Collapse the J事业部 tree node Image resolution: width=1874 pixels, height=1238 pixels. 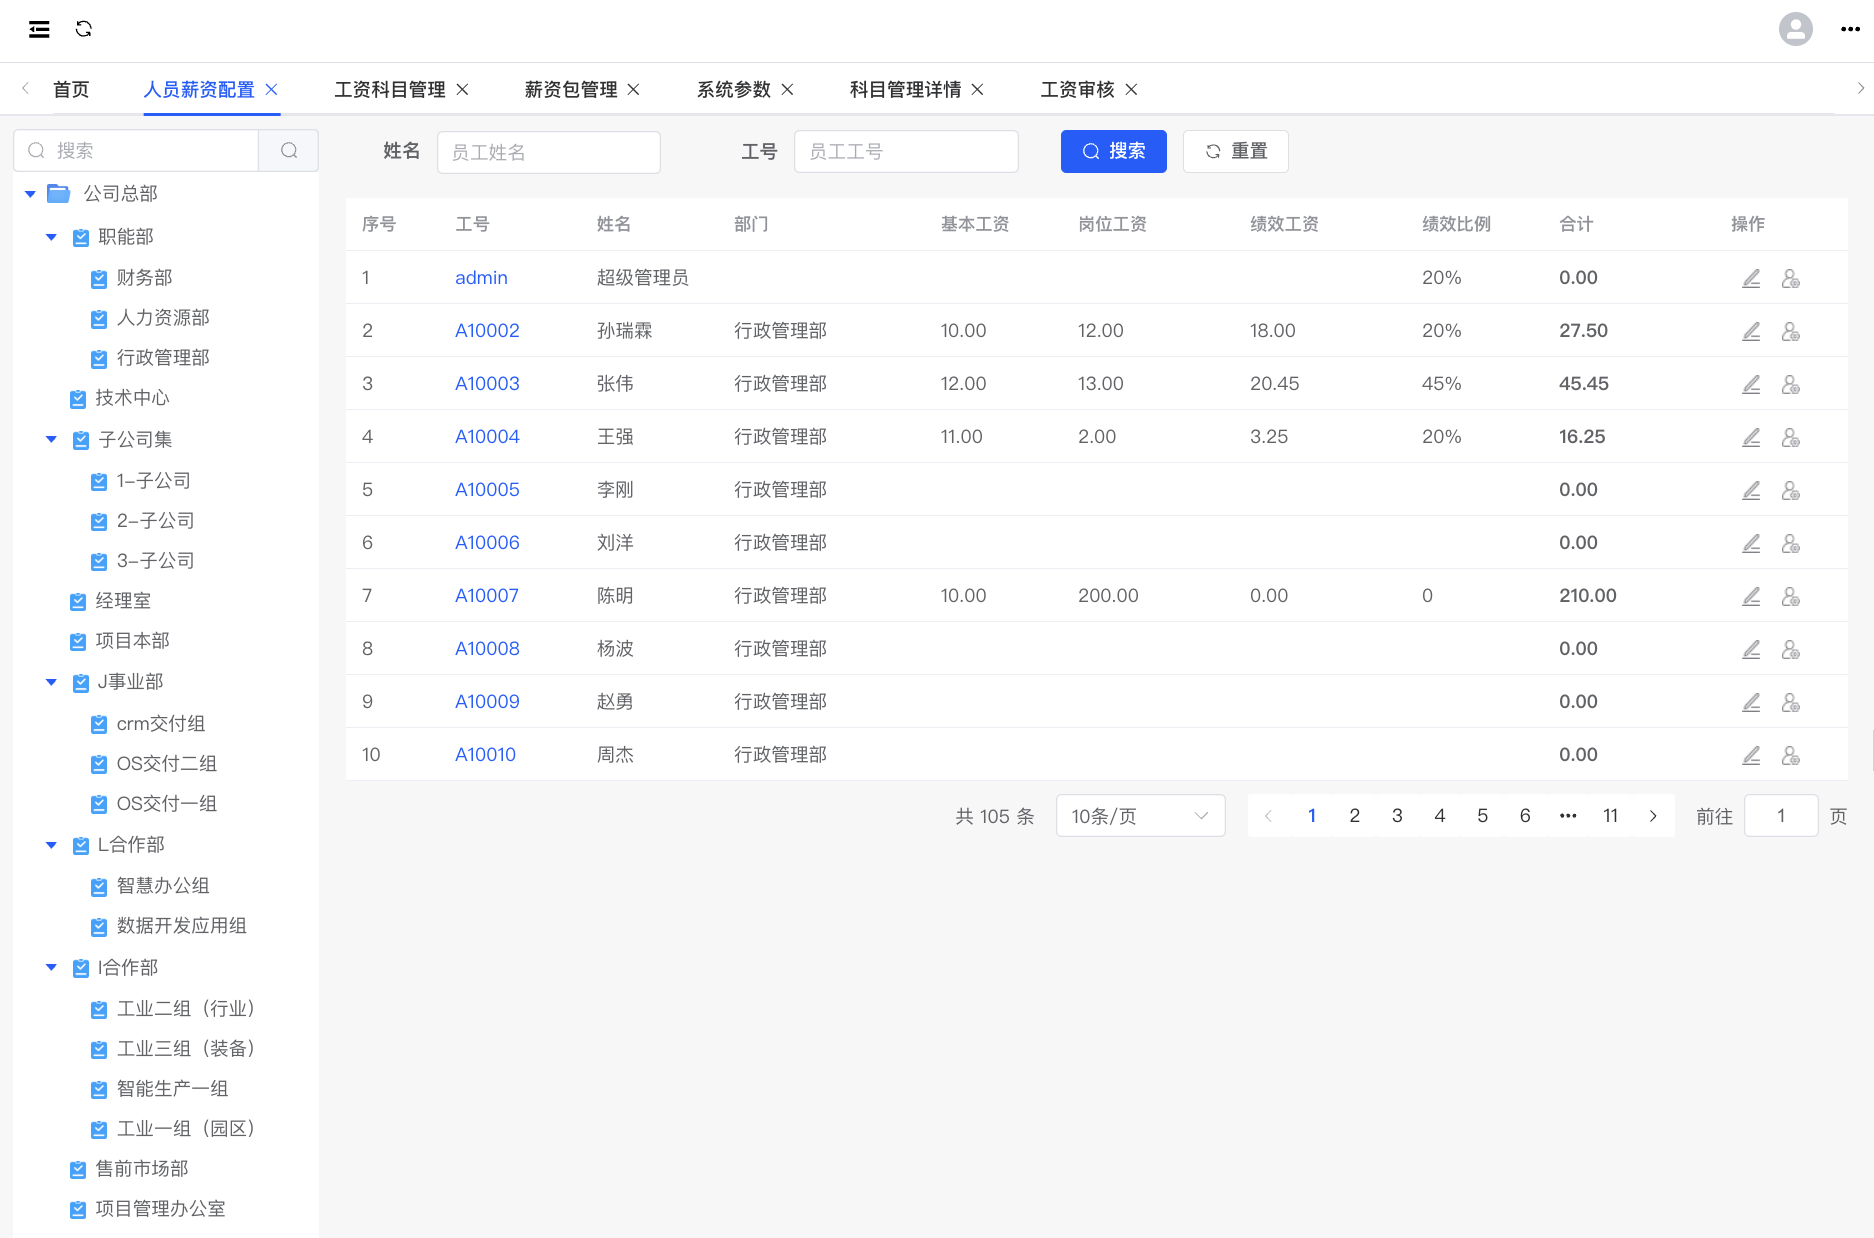tap(51, 682)
